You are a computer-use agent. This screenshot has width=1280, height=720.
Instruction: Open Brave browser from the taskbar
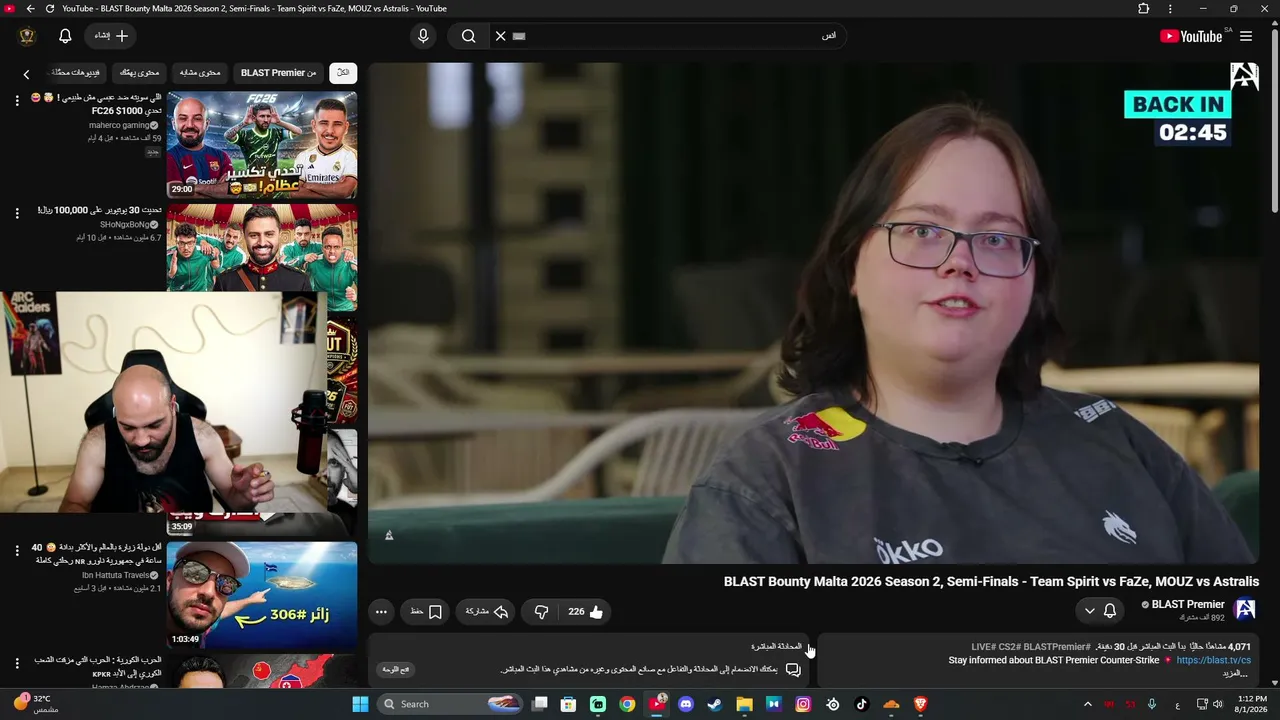[920, 704]
